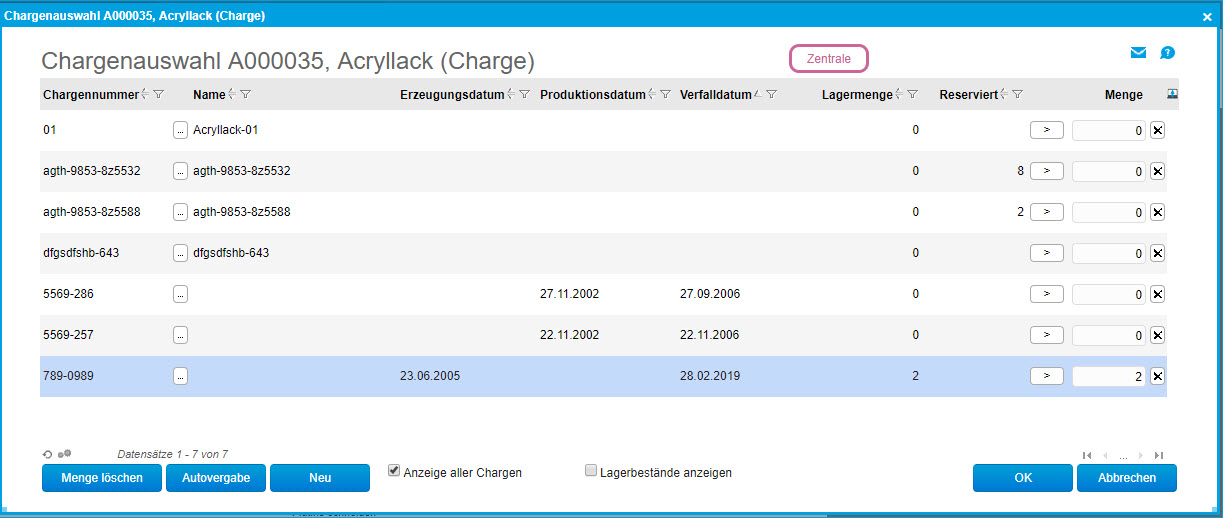Click the Menge input for agth-9853-8z5532

(1109, 172)
